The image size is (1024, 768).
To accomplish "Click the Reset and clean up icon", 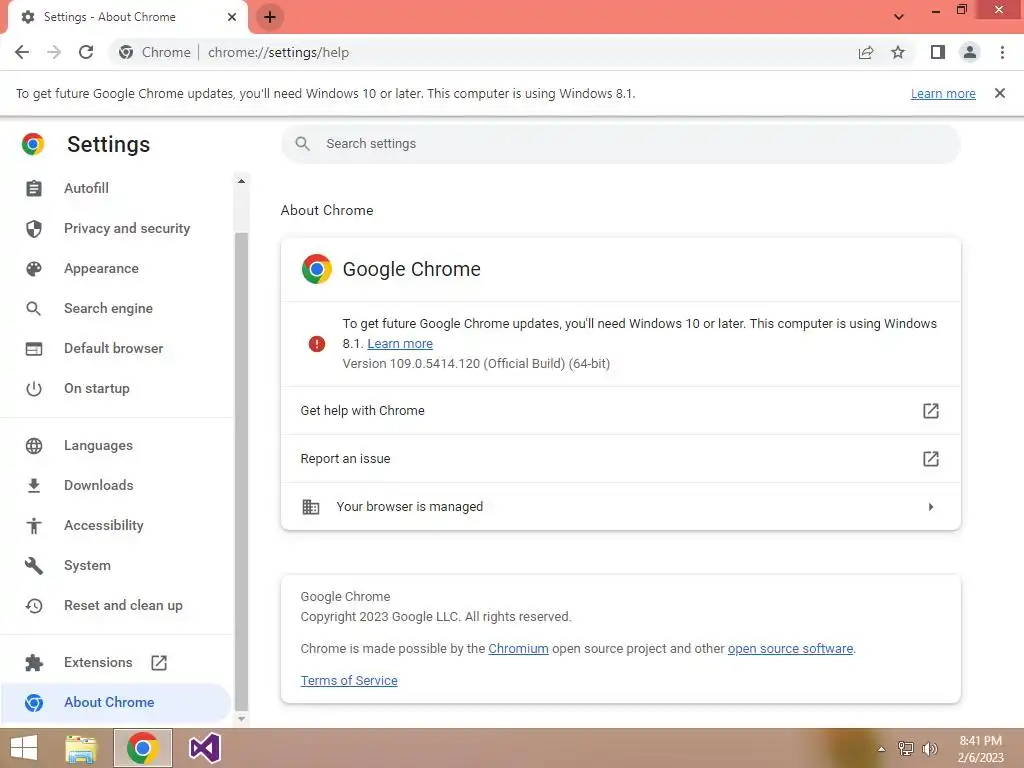I will tap(34, 605).
